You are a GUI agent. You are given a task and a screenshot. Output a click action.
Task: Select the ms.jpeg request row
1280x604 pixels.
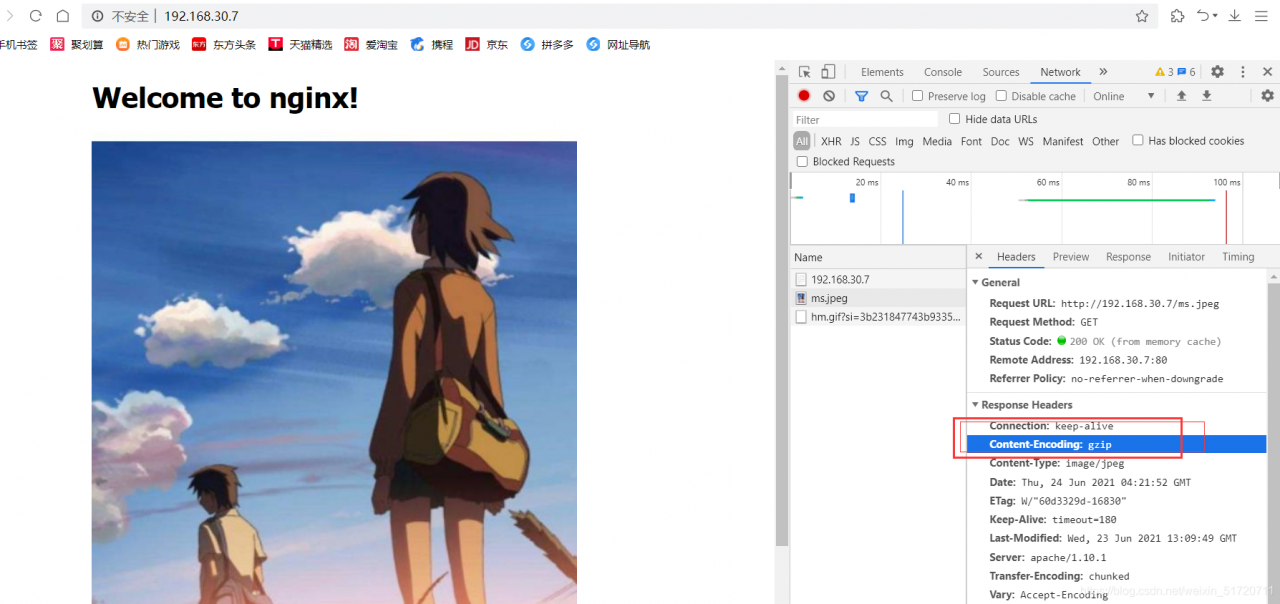(878, 298)
